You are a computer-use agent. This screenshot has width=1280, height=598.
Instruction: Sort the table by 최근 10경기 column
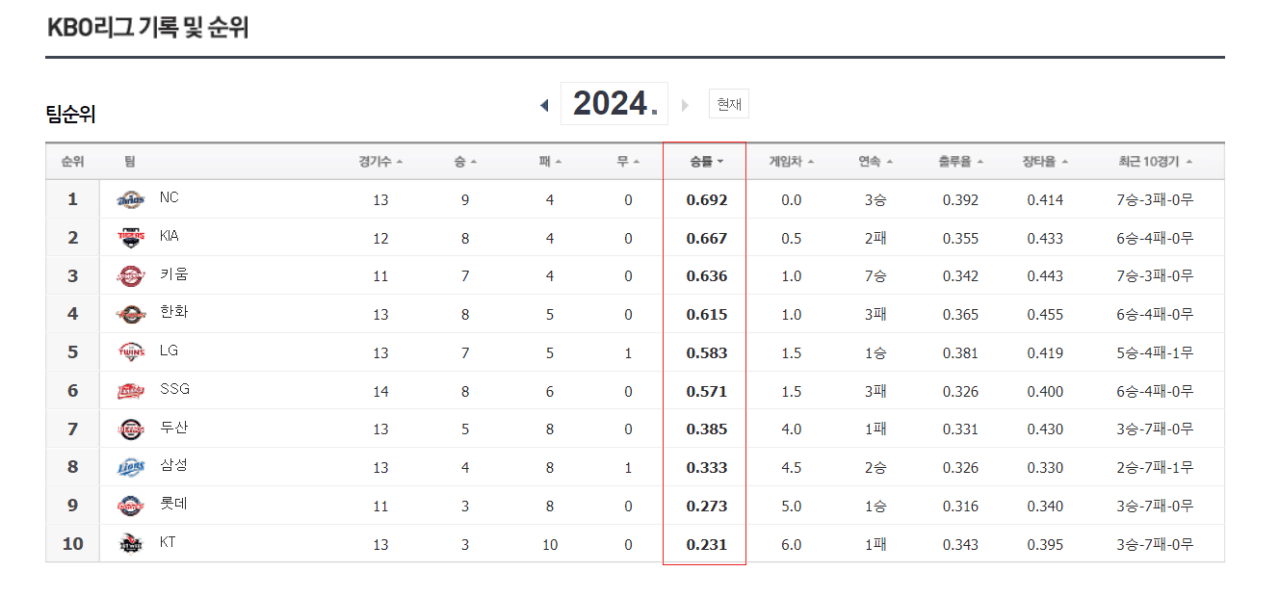pos(1155,162)
